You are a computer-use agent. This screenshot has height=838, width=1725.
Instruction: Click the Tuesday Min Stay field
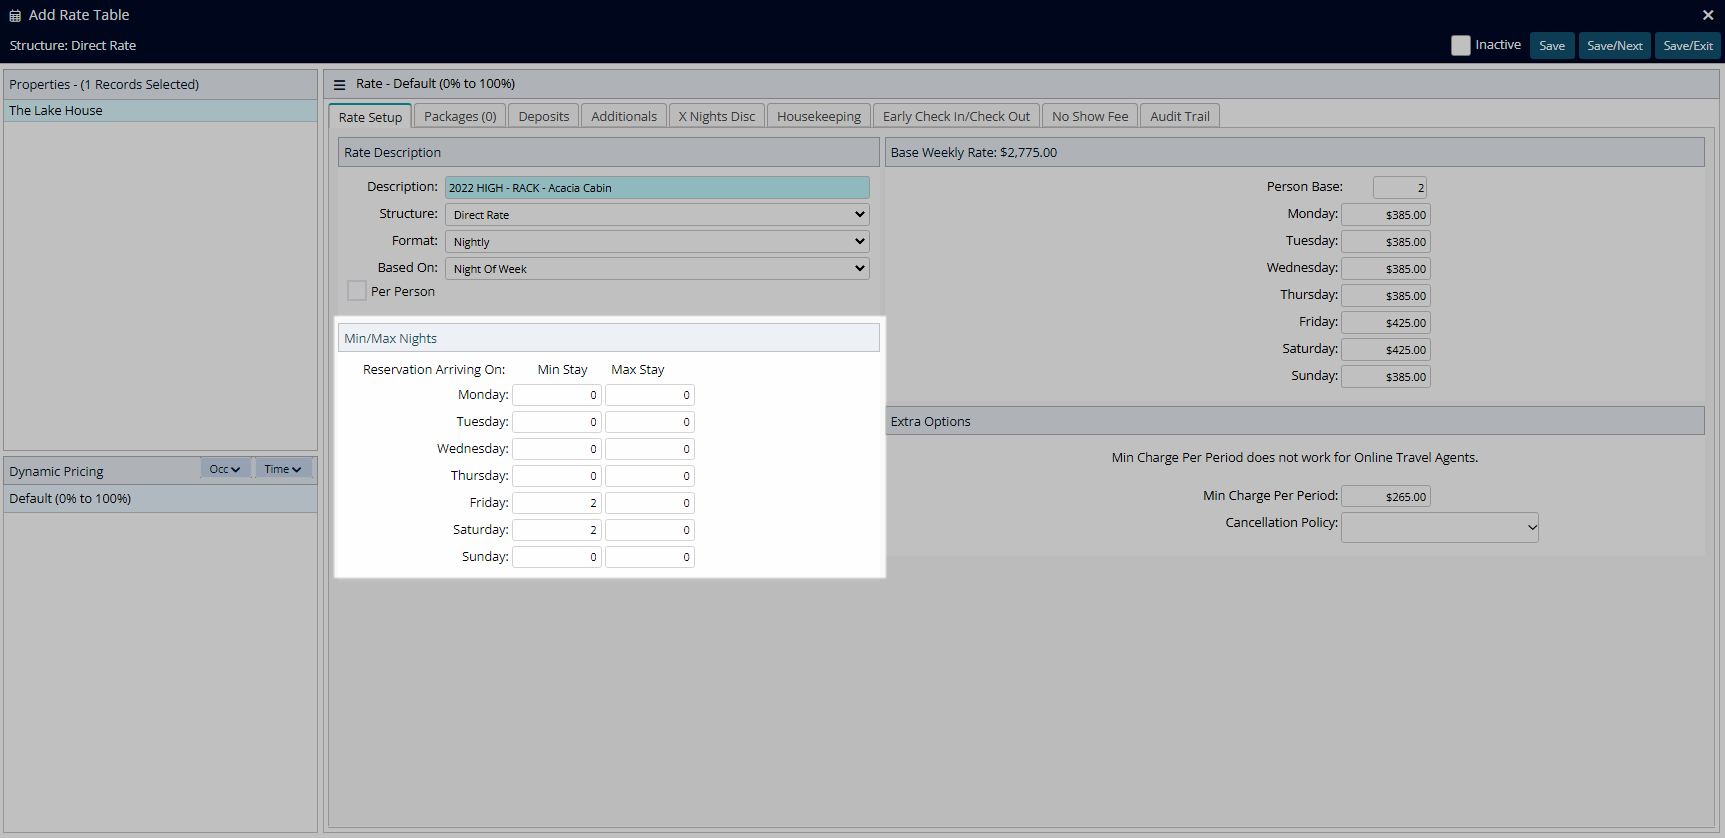tap(557, 422)
